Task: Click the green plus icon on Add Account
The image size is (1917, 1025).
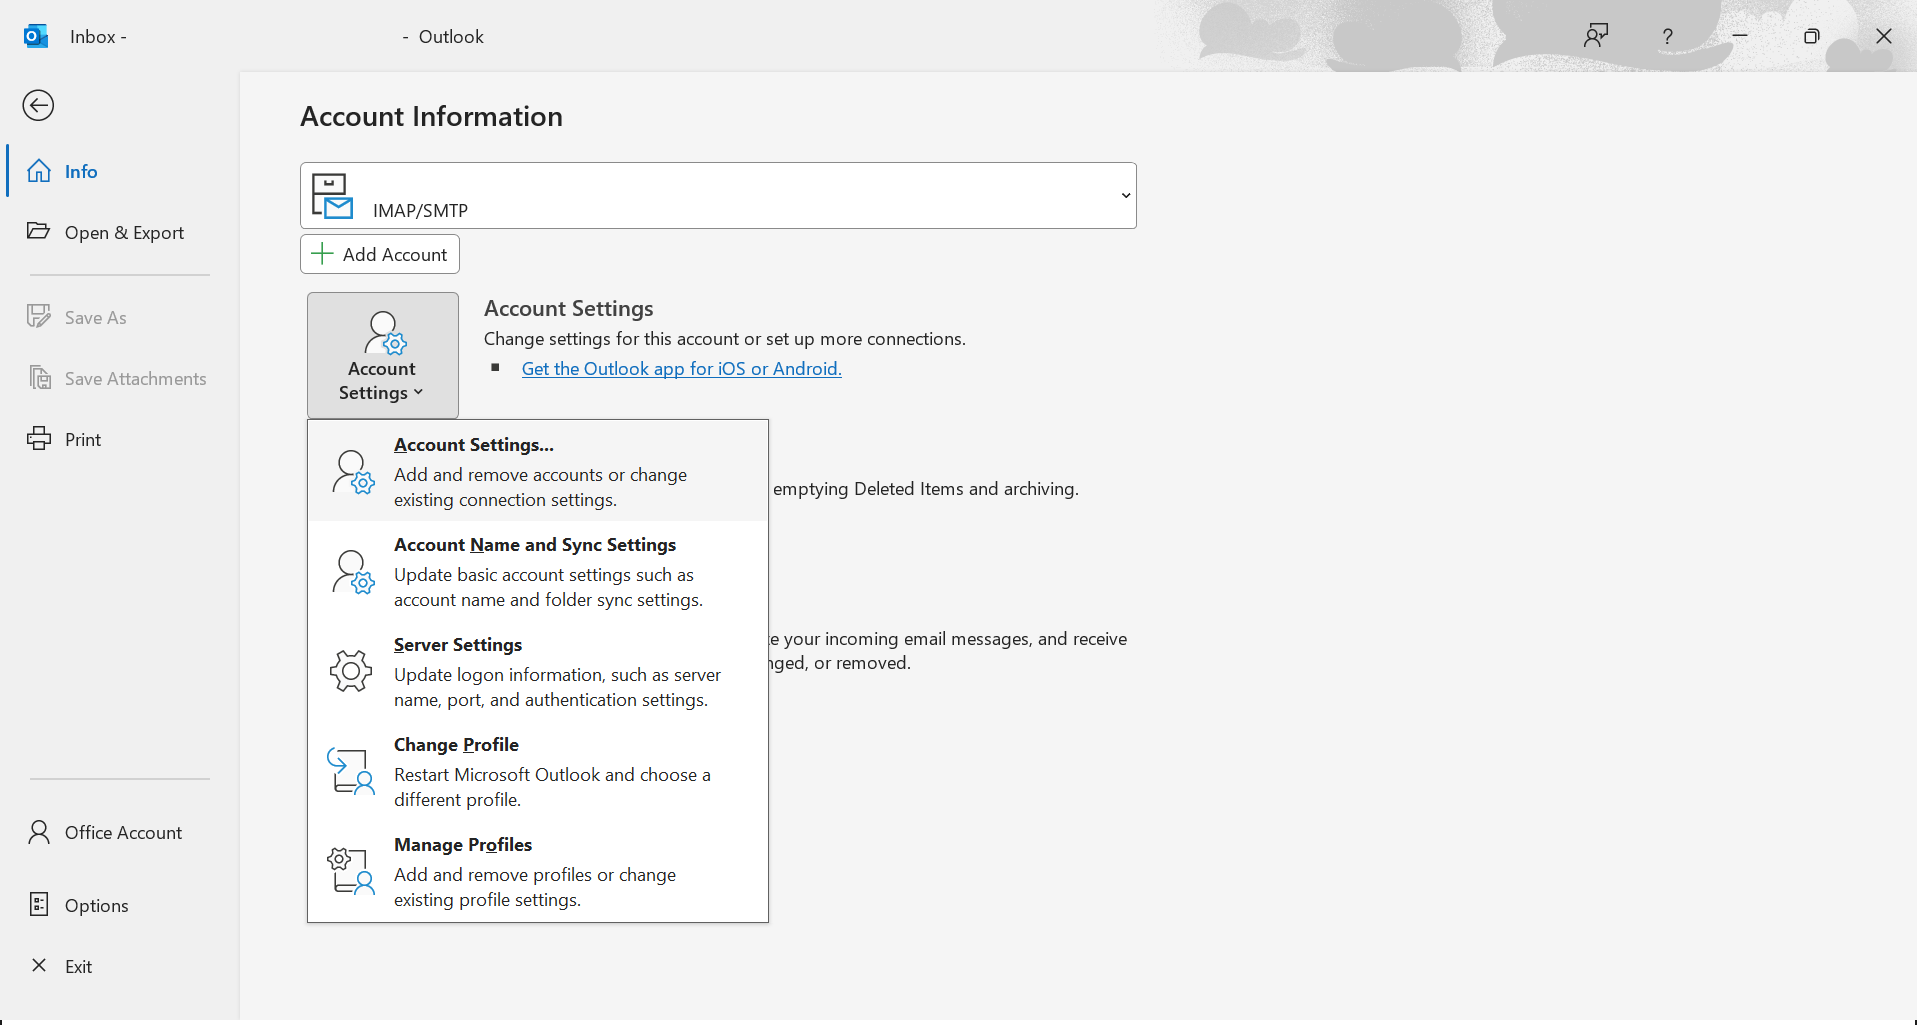Action: (x=322, y=254)
